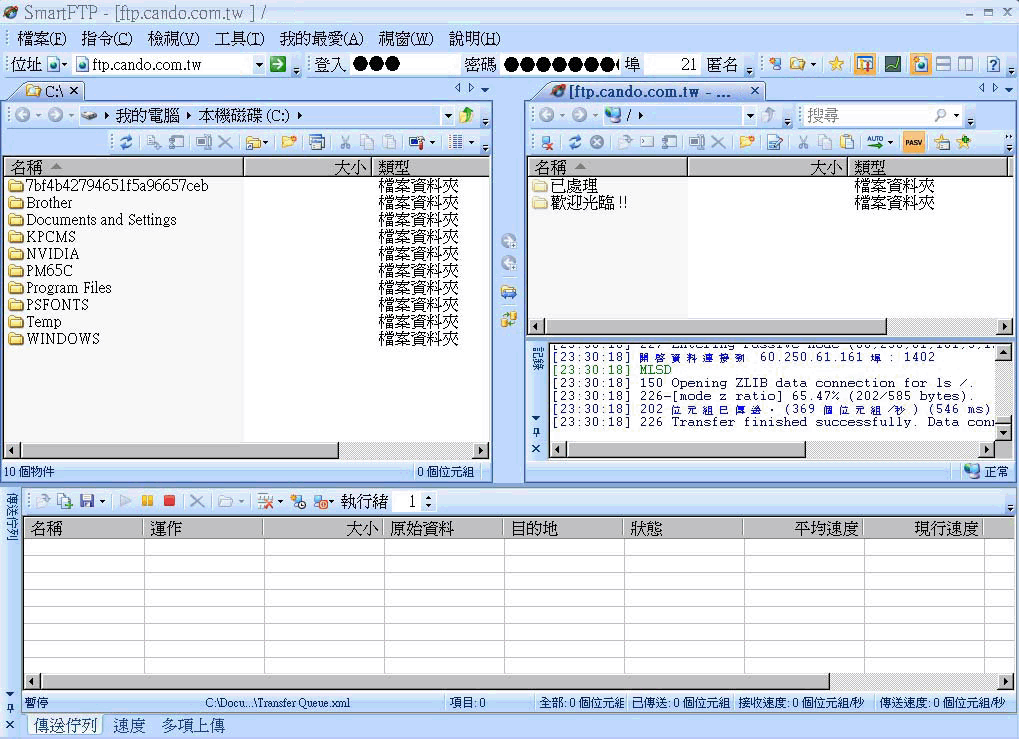Click the local properties tool icon

pyautogui.click(x=417, y=142)
